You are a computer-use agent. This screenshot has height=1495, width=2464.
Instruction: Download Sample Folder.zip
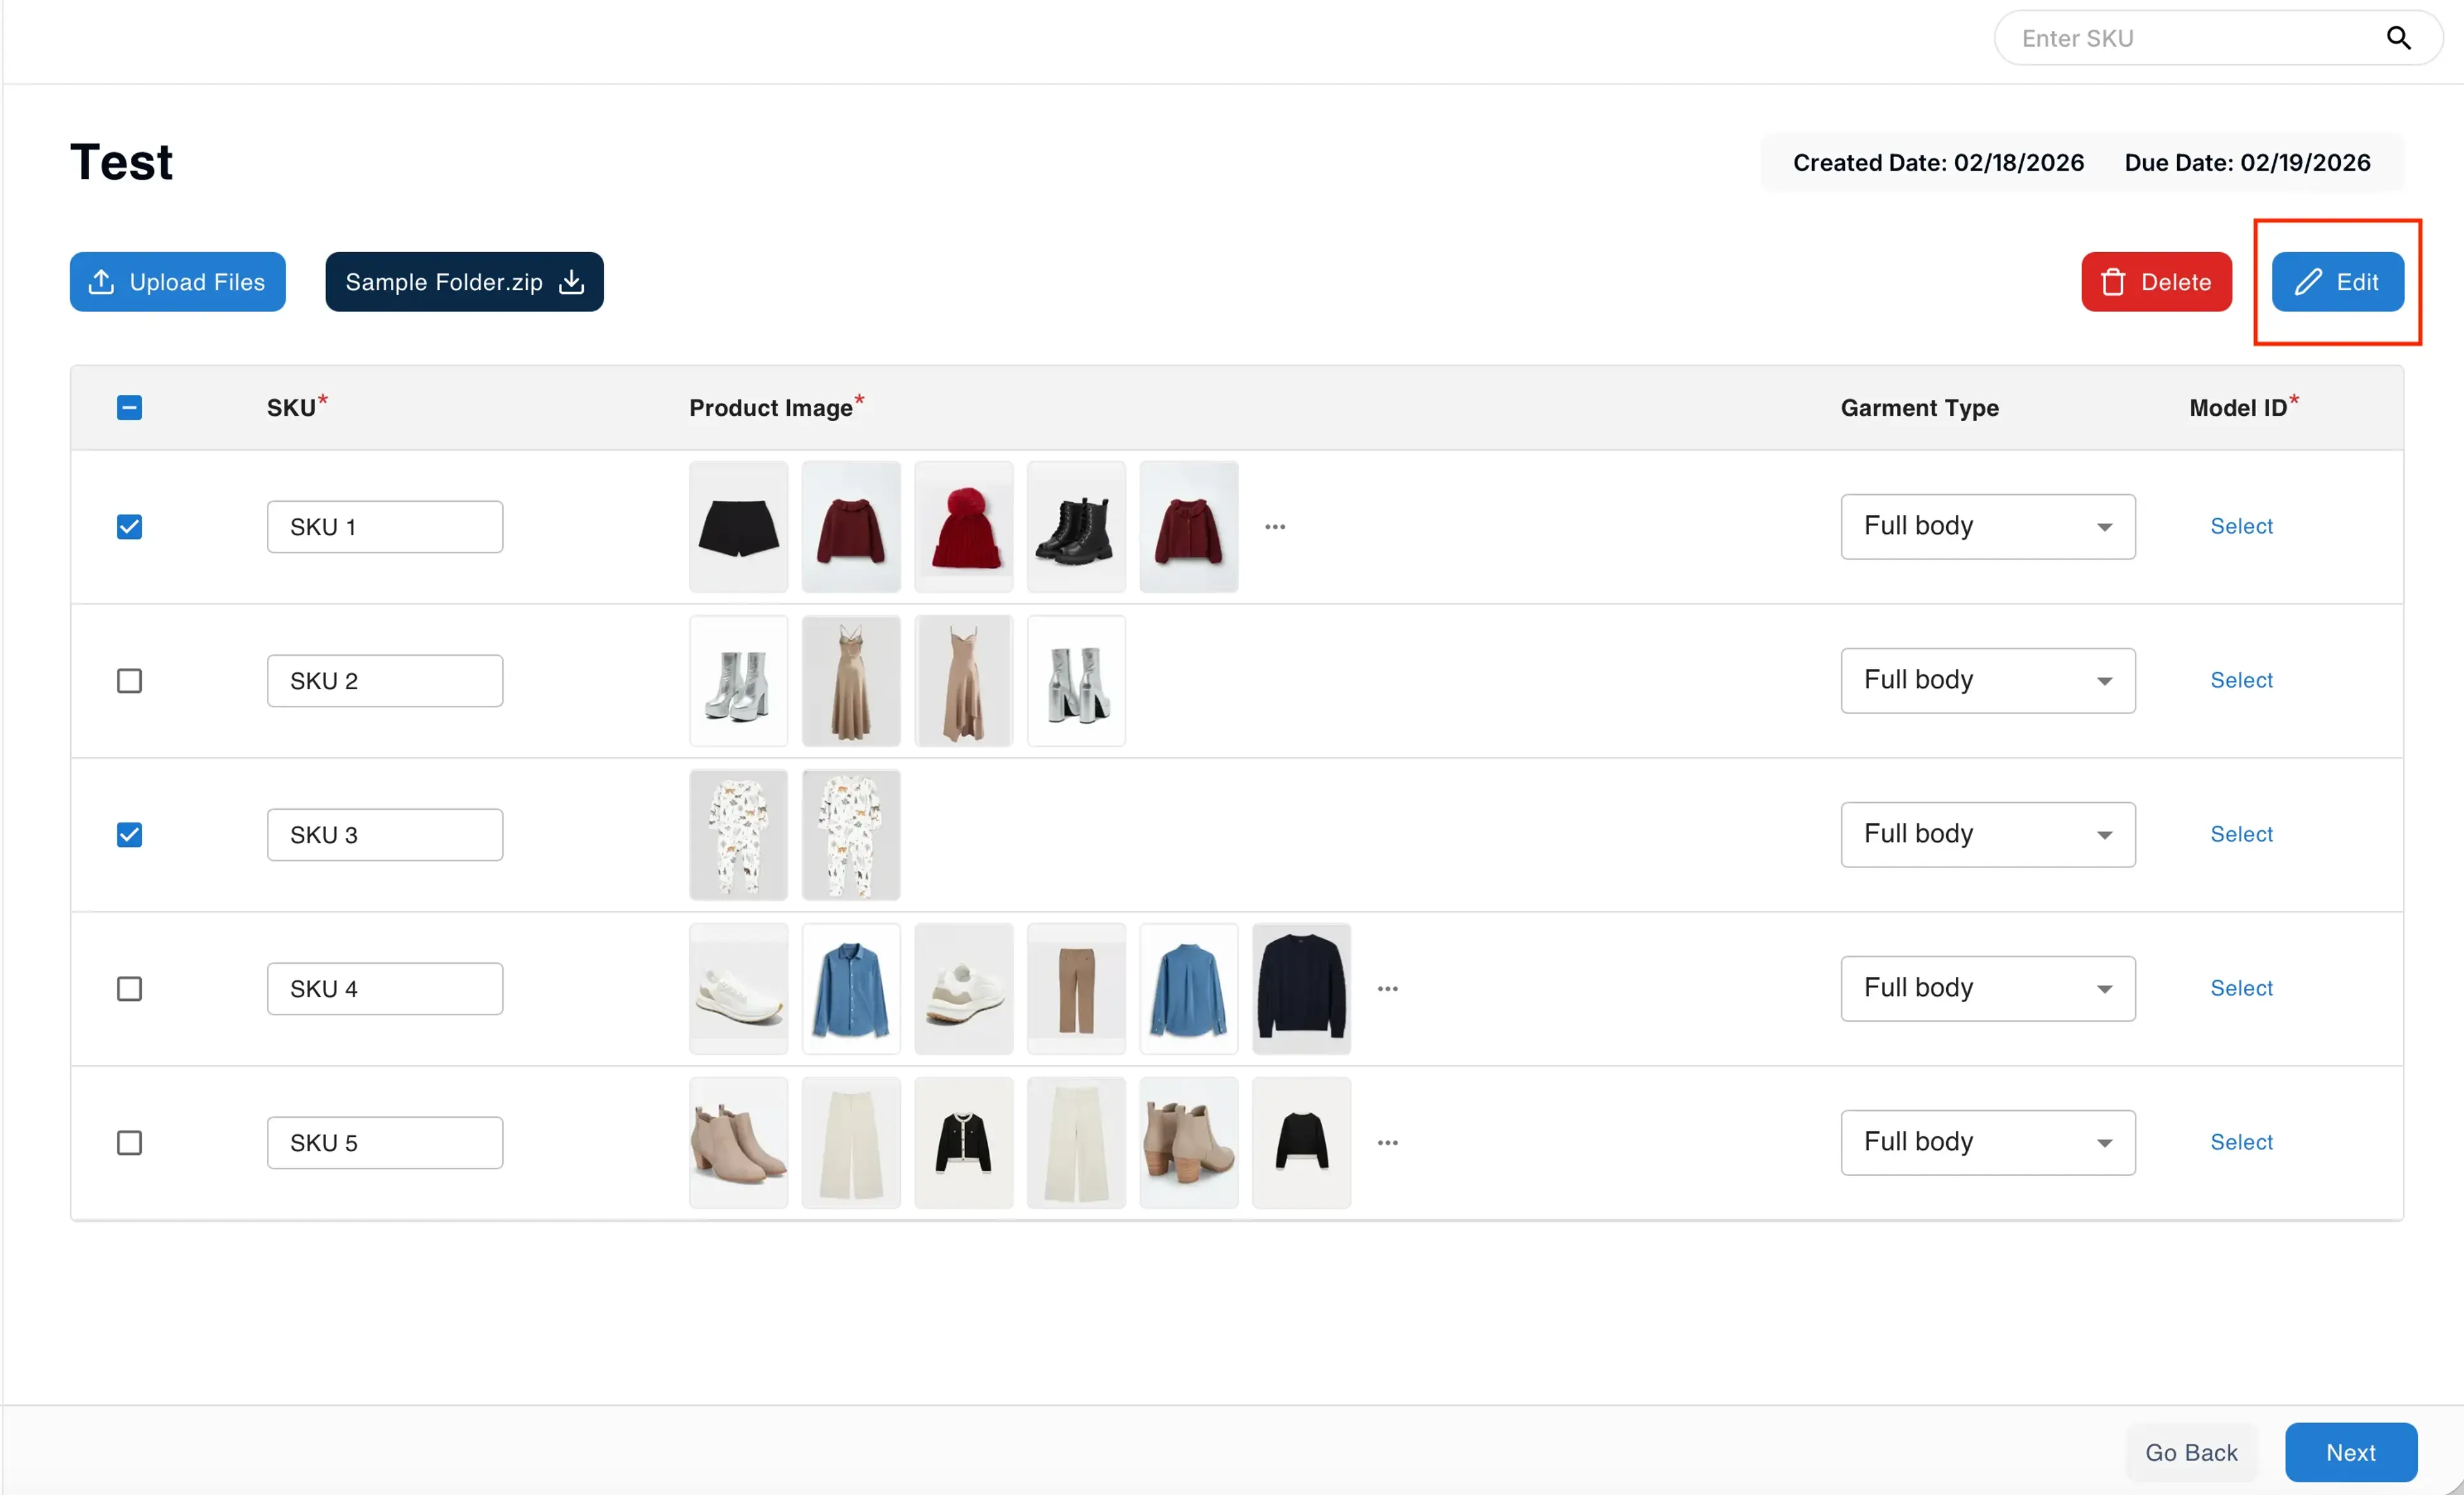[464, 282]
